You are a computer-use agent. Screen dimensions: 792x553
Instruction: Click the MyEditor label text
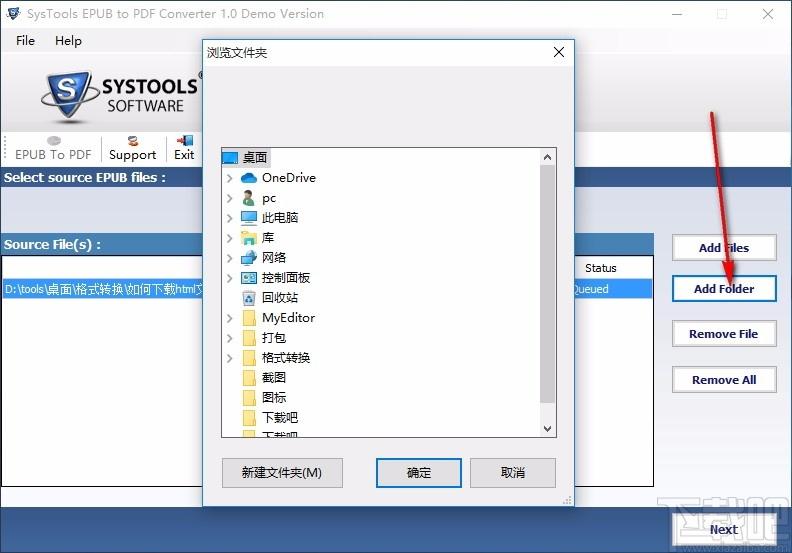click(288, 318)
